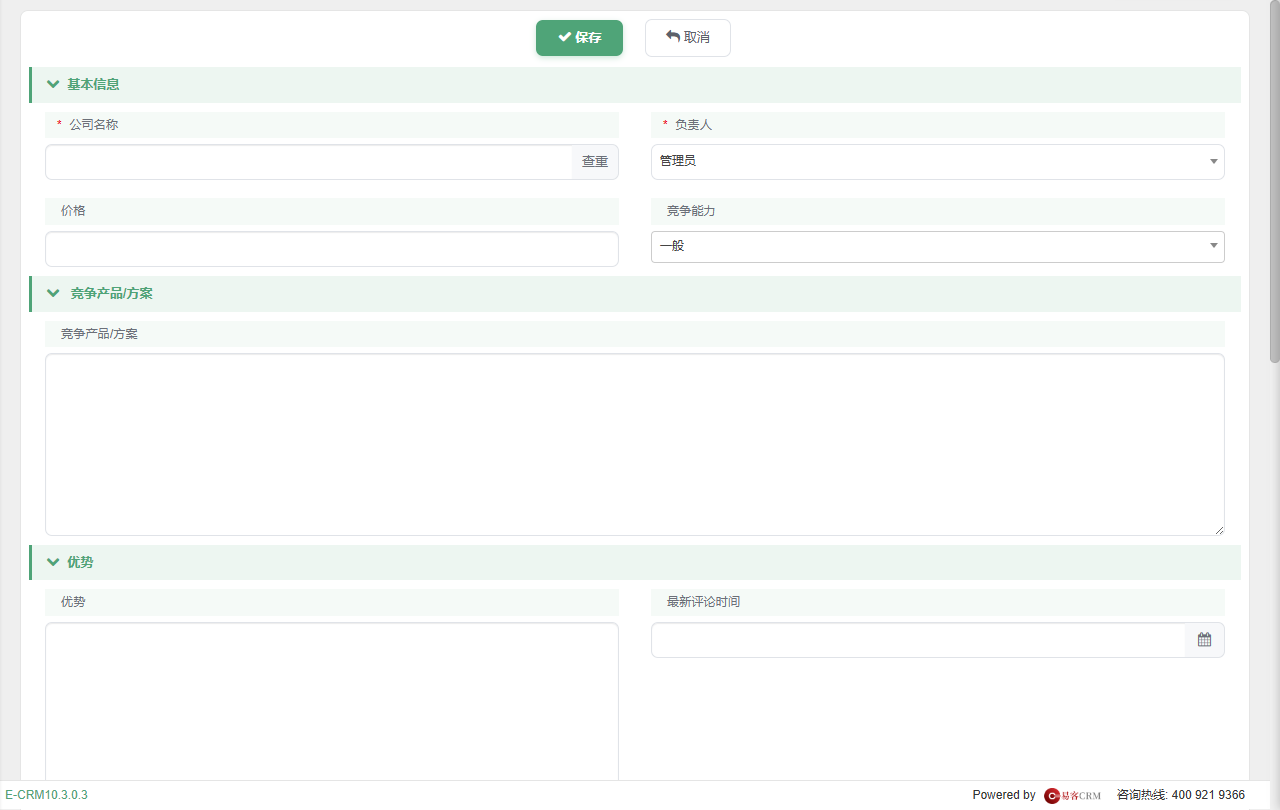Save the form with 保存 button

tap(579, 38)
